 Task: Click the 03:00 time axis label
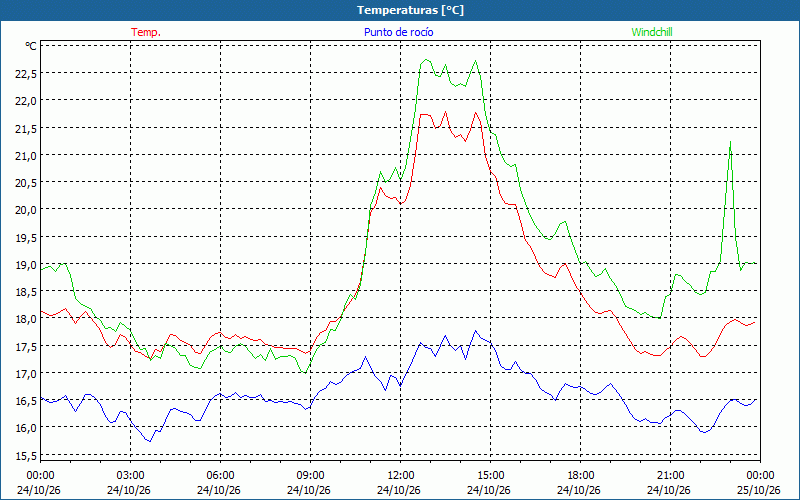point(131,476)
